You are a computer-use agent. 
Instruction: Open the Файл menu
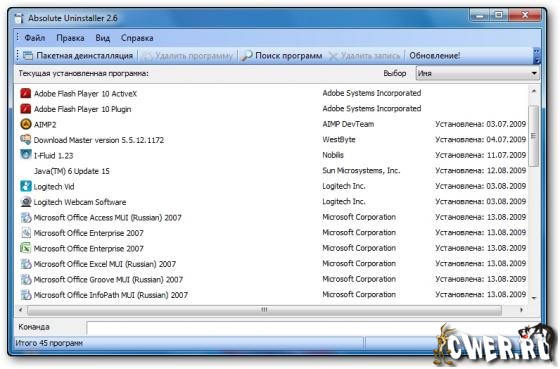(x=35, y=38)
